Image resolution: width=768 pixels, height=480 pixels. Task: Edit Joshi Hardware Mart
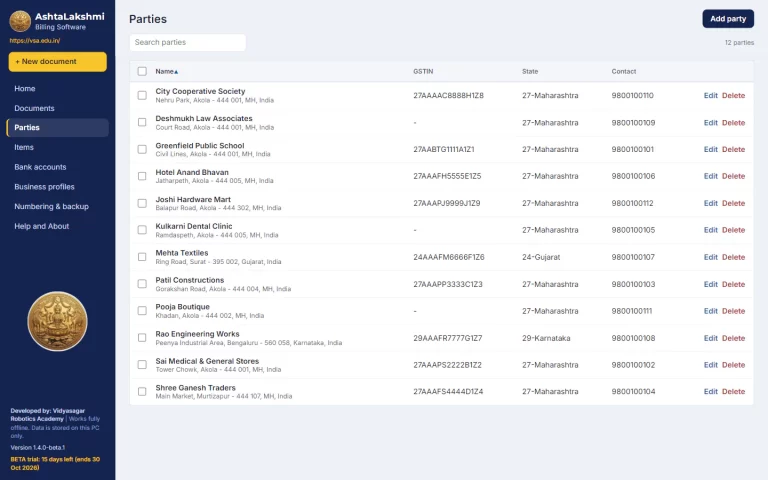click(710, 203)
